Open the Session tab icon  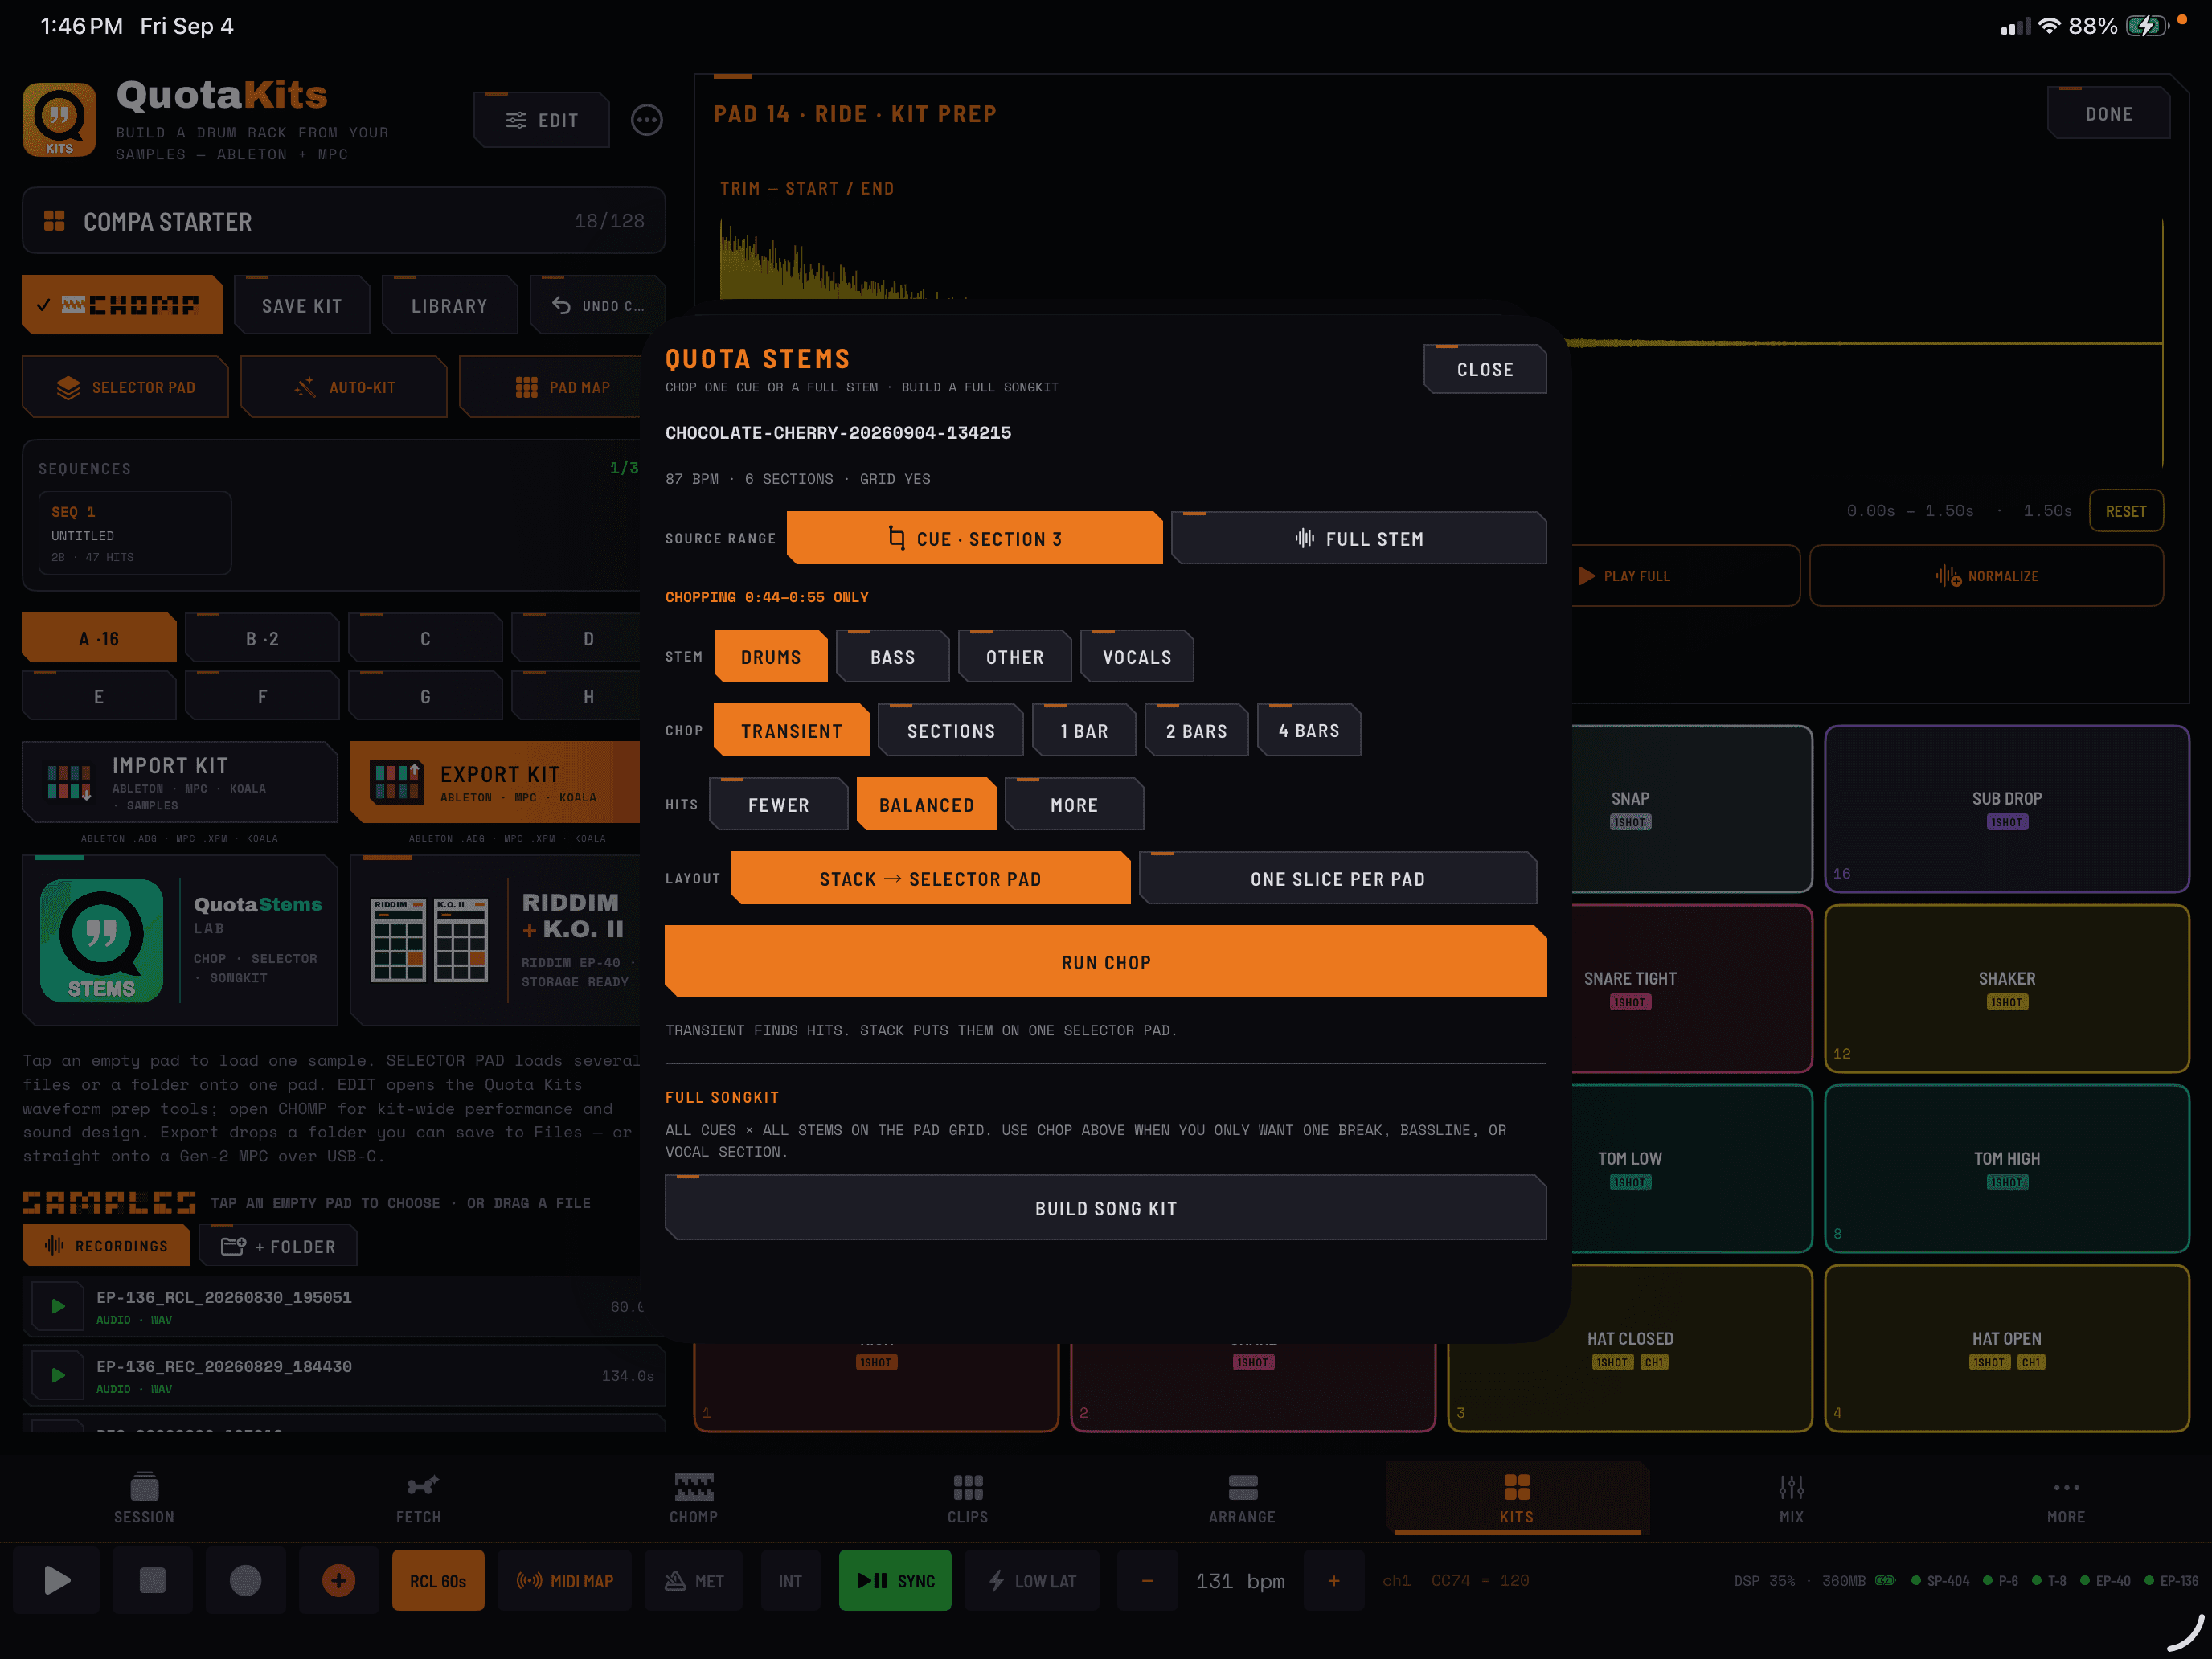coord(144,1486)
